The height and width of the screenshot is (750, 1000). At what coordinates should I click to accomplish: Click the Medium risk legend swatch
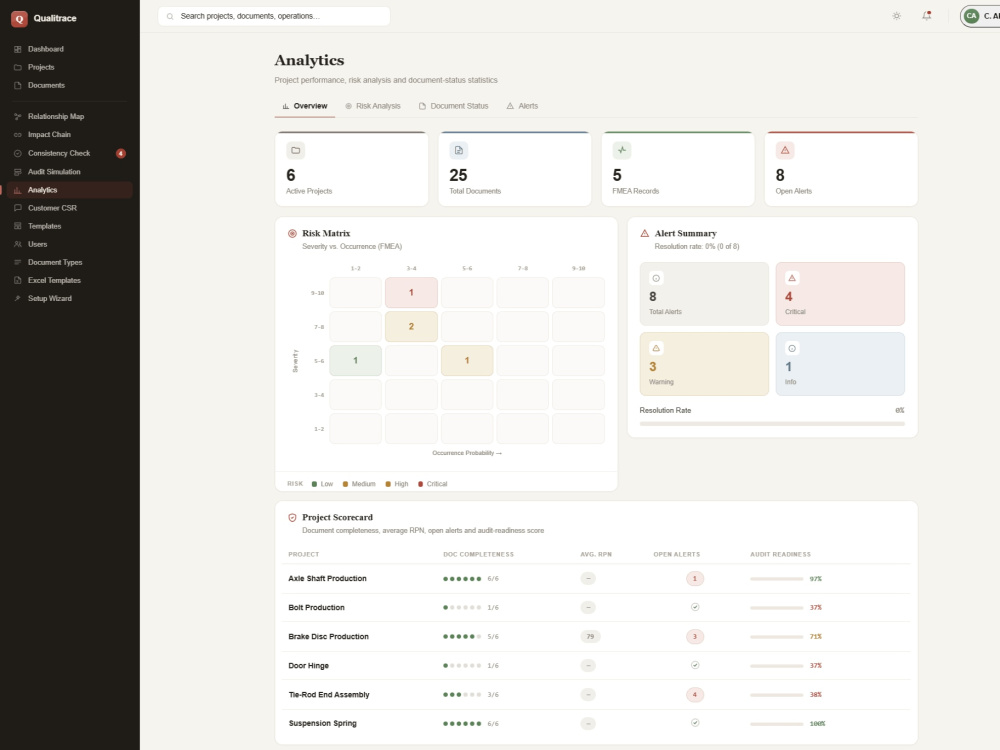click(x=346, y=484)
